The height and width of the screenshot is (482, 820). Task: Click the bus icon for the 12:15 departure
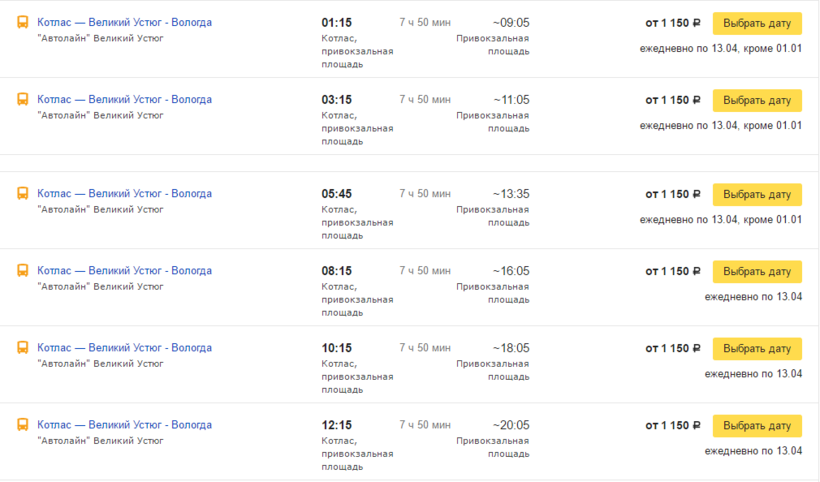(23, 425)
